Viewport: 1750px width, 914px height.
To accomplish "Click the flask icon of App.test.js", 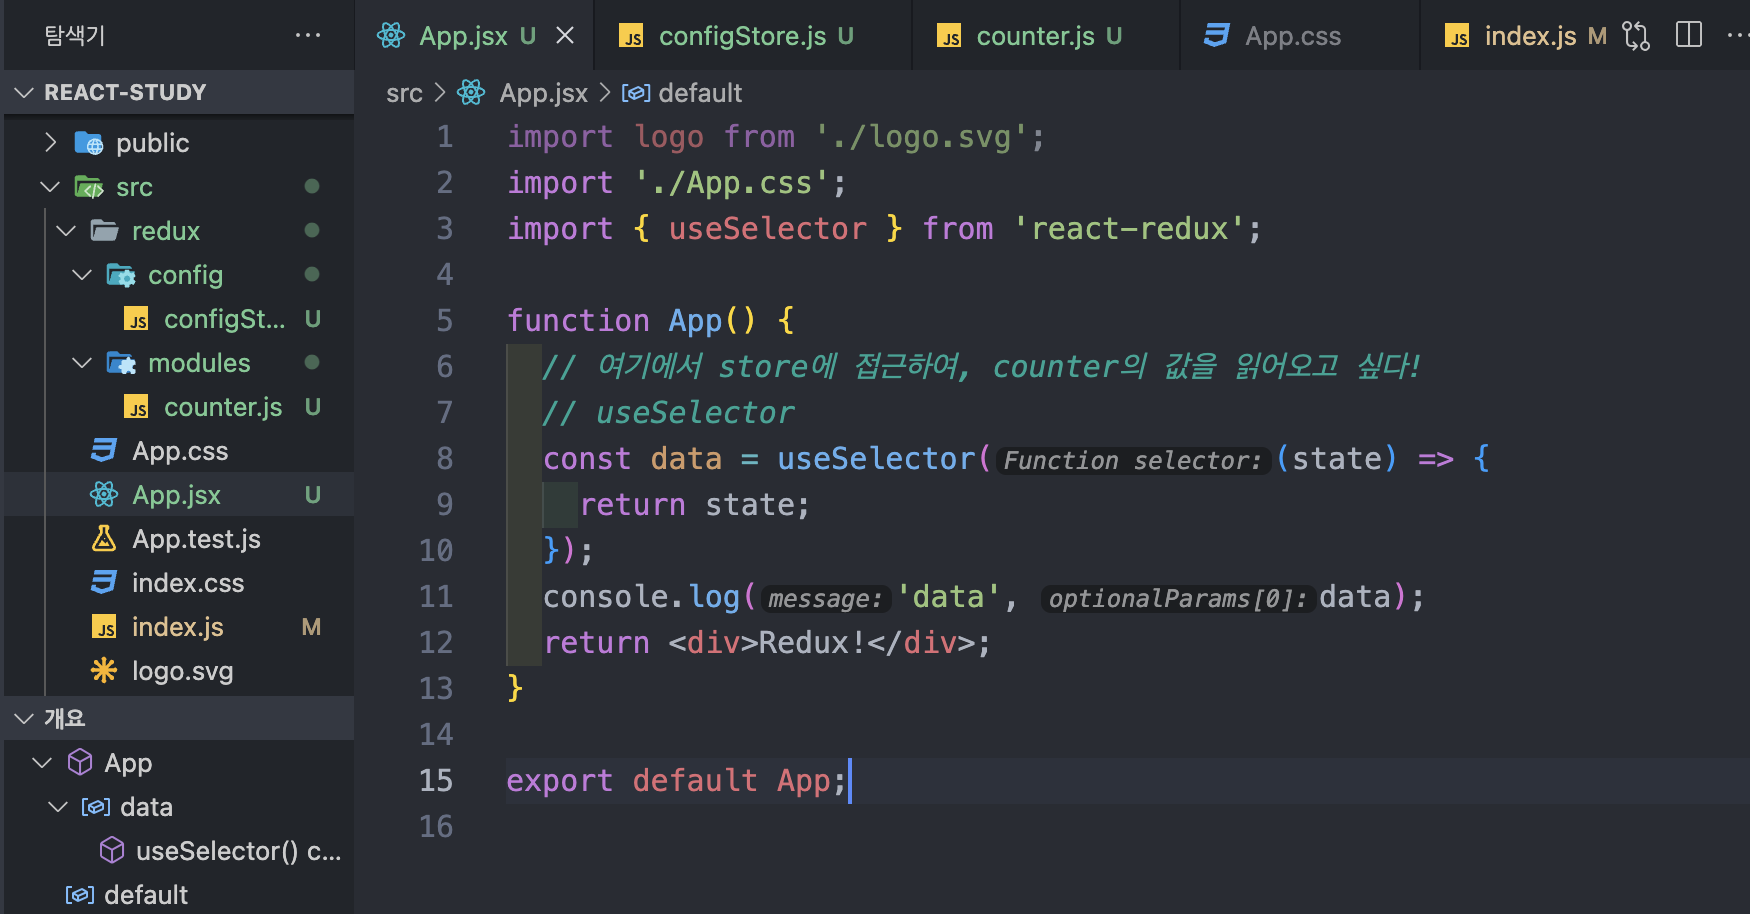I will (104, 539).
